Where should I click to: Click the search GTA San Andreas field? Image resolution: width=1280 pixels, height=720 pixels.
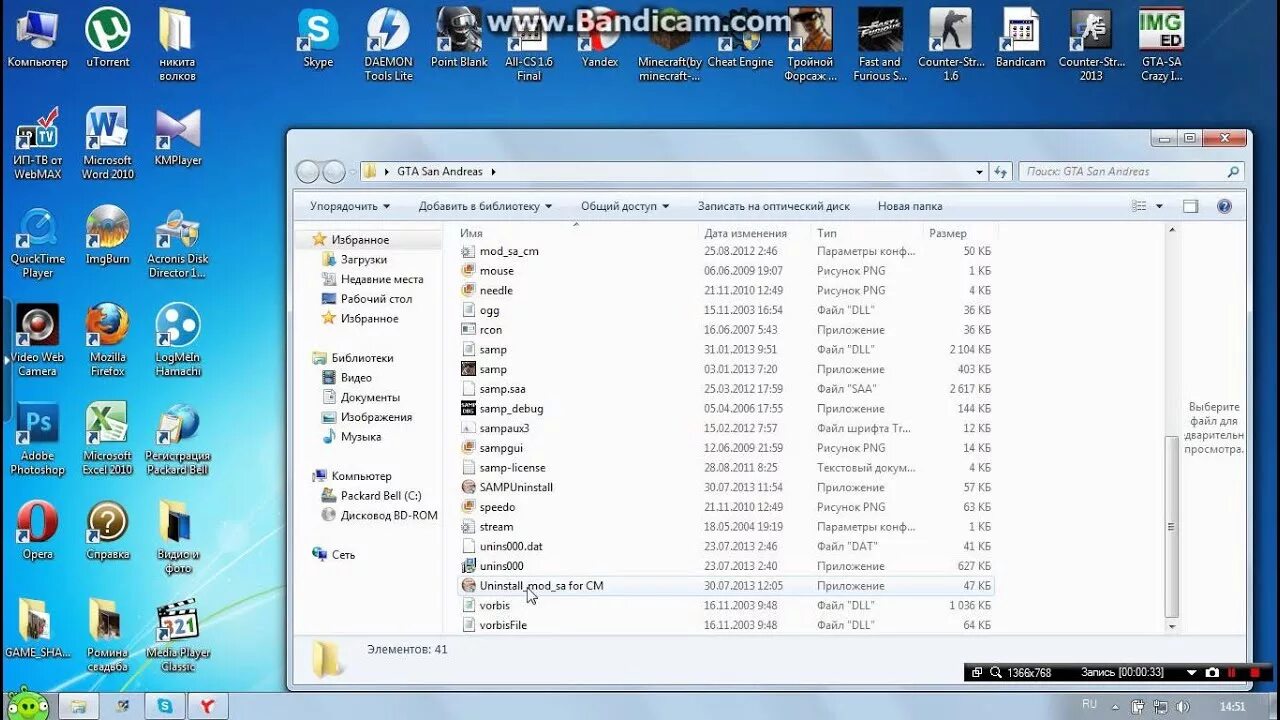point(1130,172)
